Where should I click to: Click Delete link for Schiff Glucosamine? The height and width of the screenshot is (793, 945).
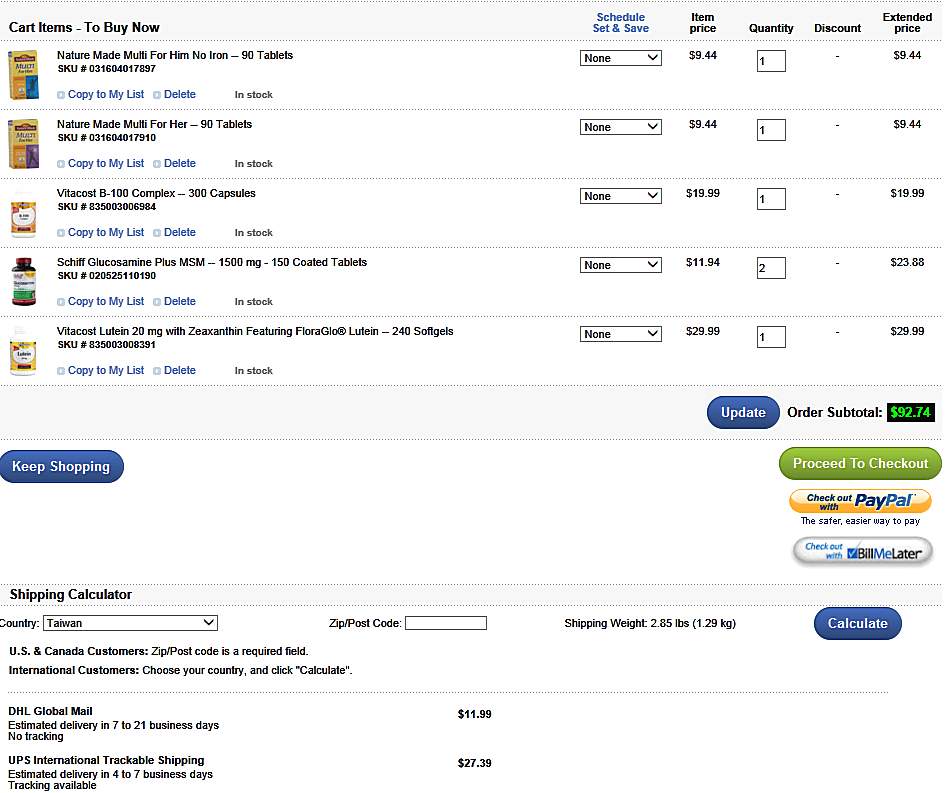pyautogui.click(x=180, y=302)
